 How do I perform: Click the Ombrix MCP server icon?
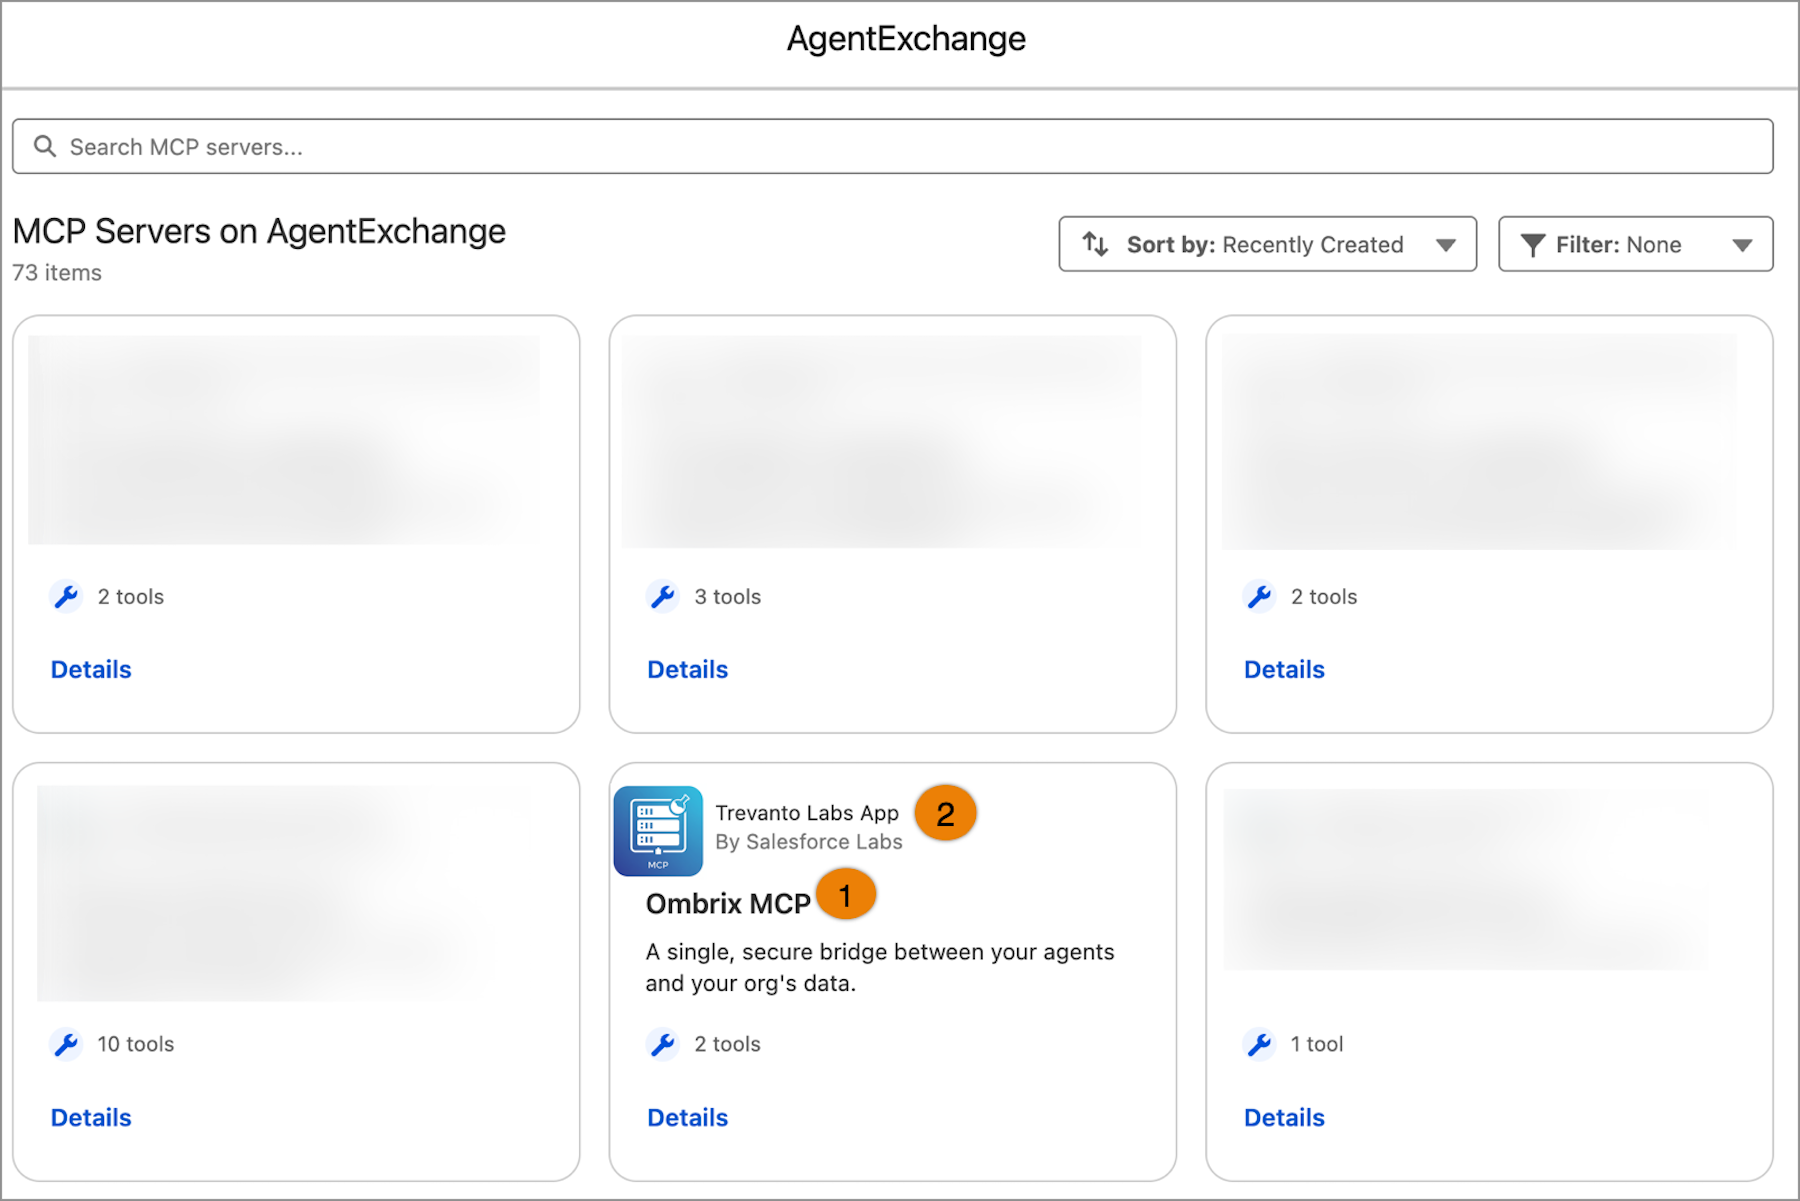click(658, 831)
